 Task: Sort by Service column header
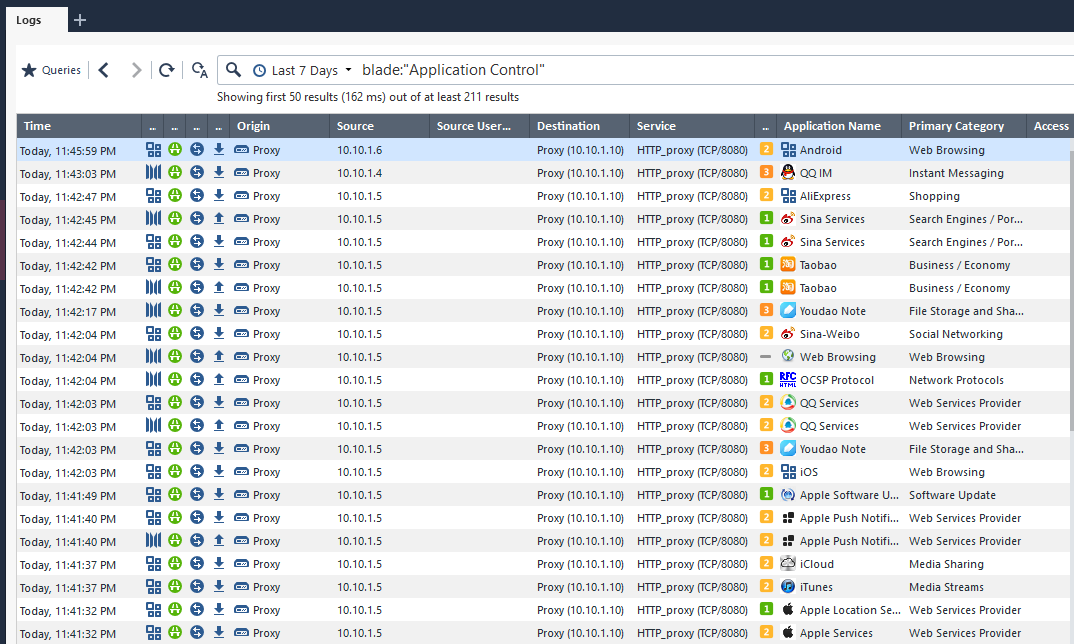[692, 126]
